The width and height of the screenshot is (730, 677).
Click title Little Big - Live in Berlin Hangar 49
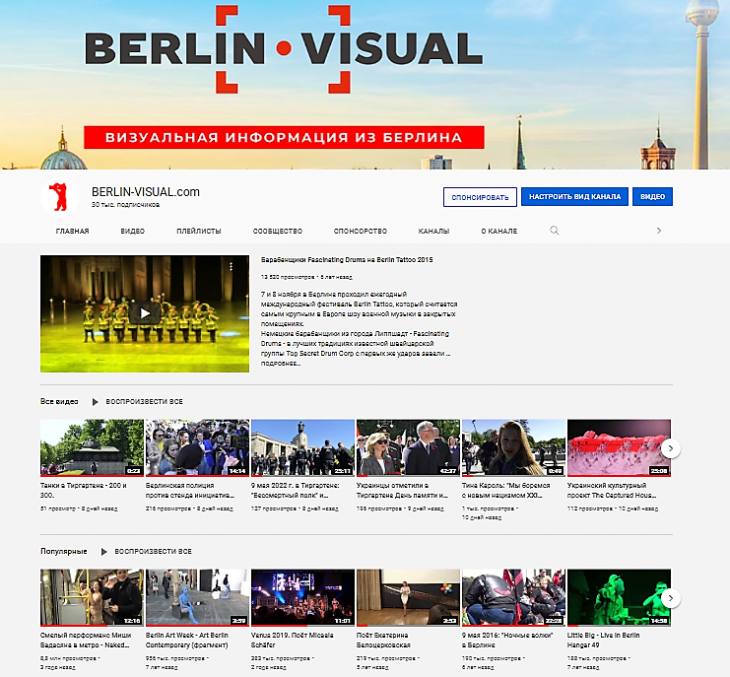point(604,640)
